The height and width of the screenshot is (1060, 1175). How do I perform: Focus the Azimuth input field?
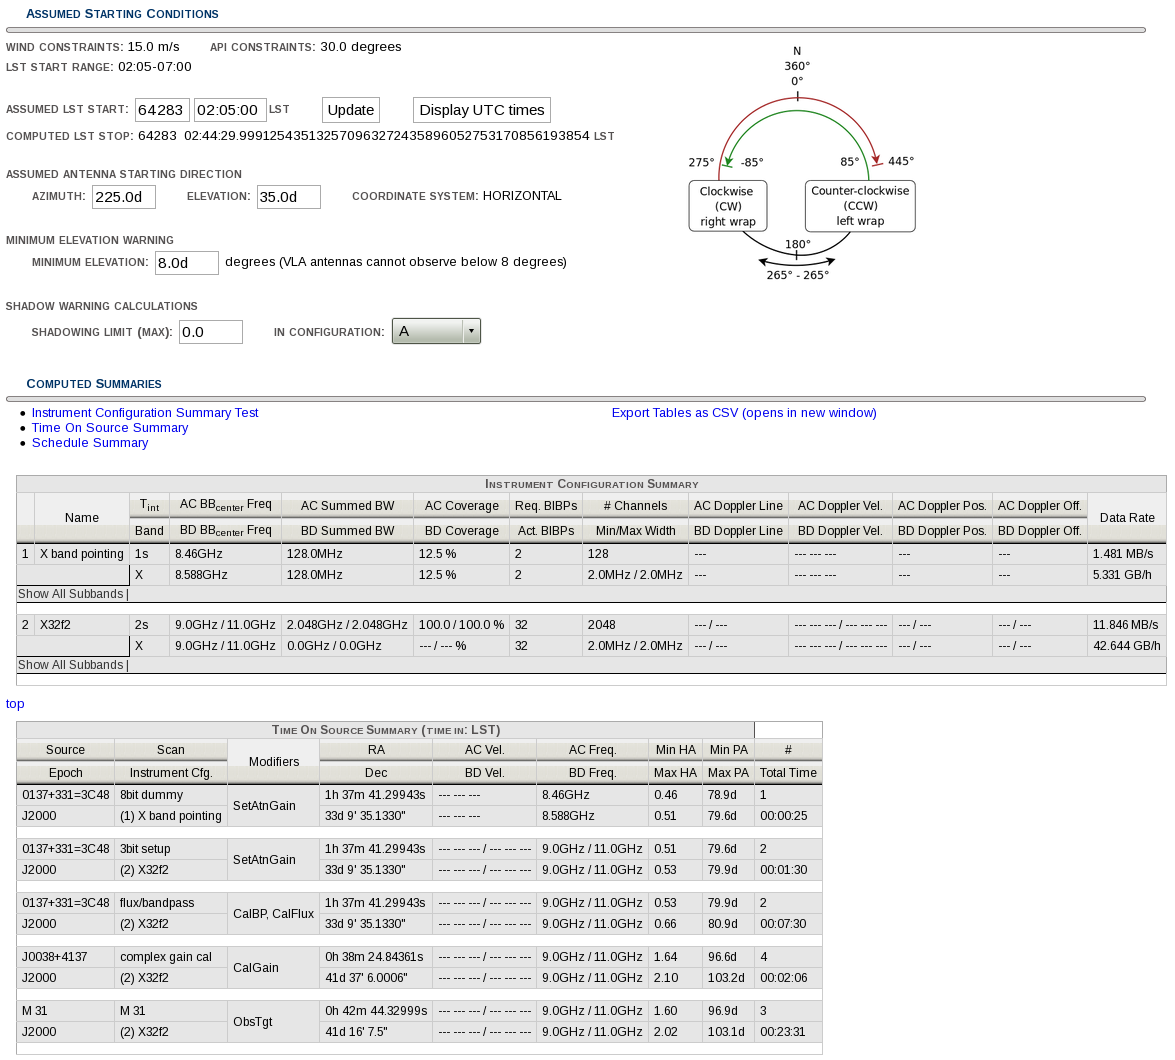click(124, 197)
